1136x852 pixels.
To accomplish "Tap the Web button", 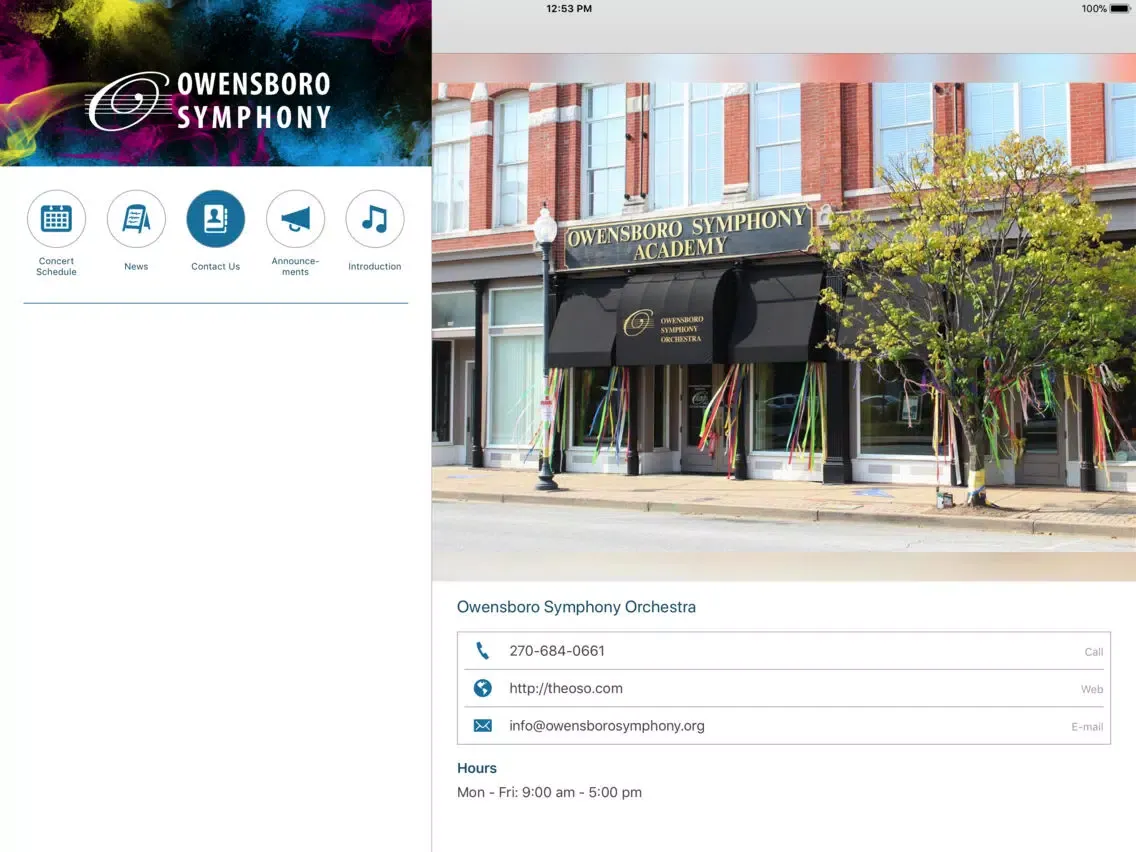I will point(1092,690).
